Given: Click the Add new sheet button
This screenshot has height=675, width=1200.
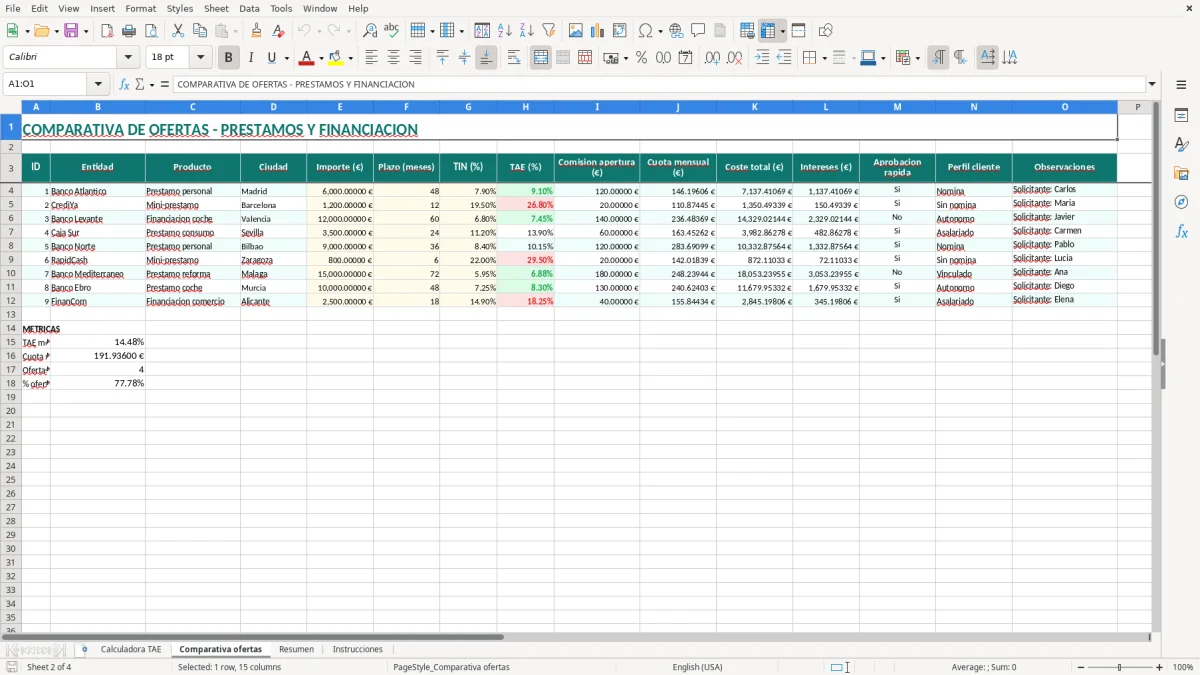Looking at the screenshot, I should tap(84, 650).
